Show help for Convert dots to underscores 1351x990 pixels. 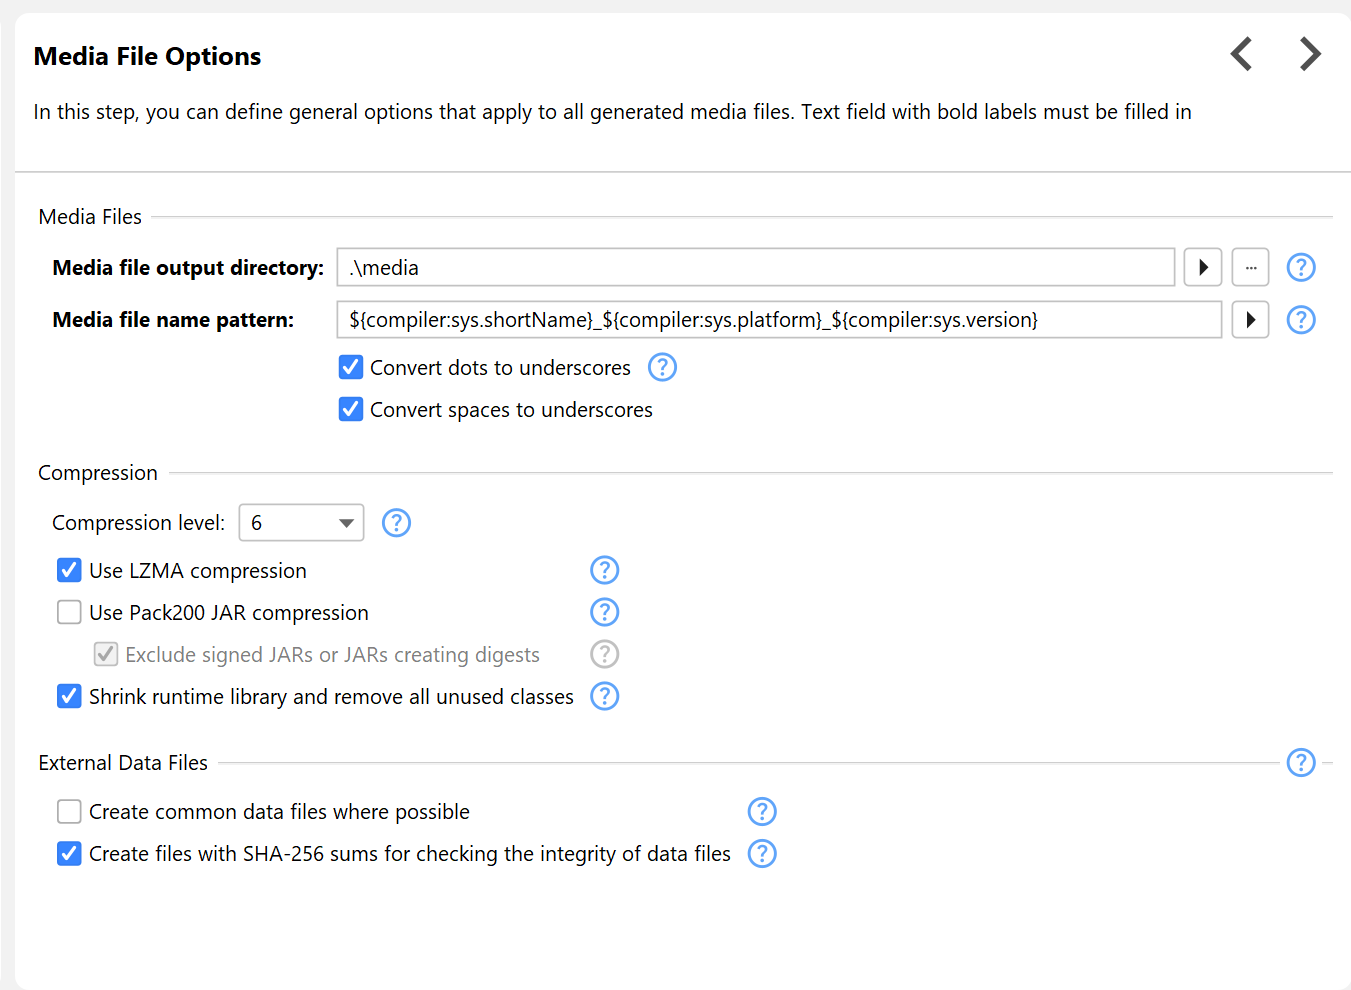[662, 368]
